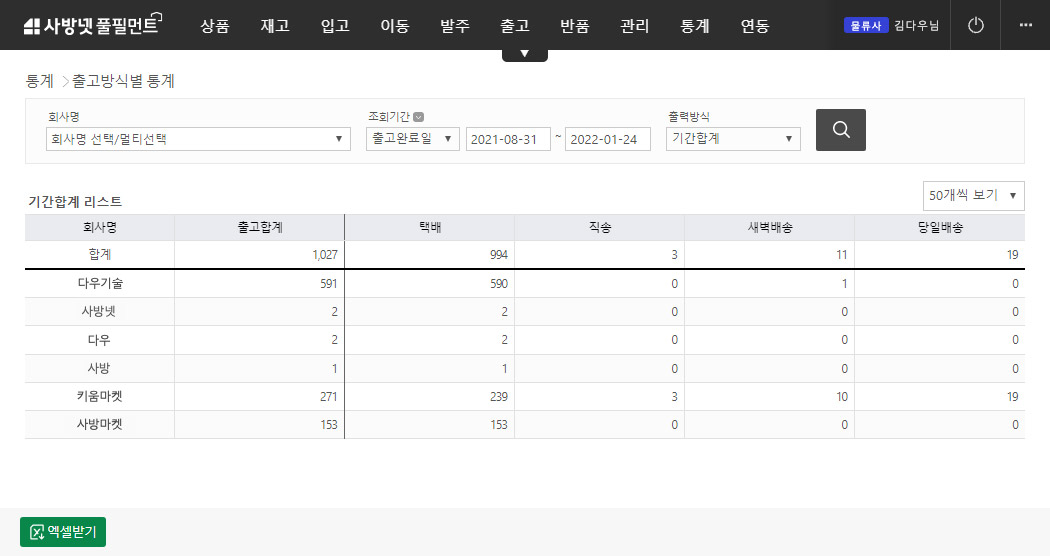Expand the menu bar down-arrow tab
This screenshot has width=1050, height=556.
(x=524, y=54)
